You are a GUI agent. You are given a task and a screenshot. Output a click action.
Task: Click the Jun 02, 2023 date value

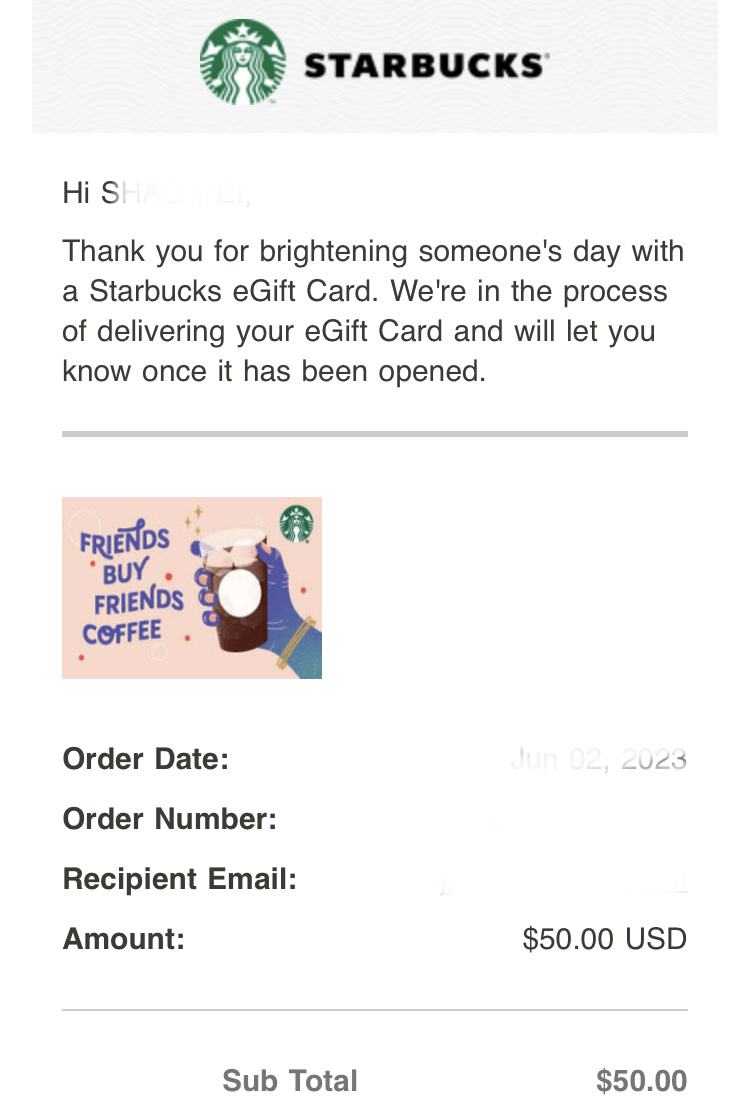[599, 760]
